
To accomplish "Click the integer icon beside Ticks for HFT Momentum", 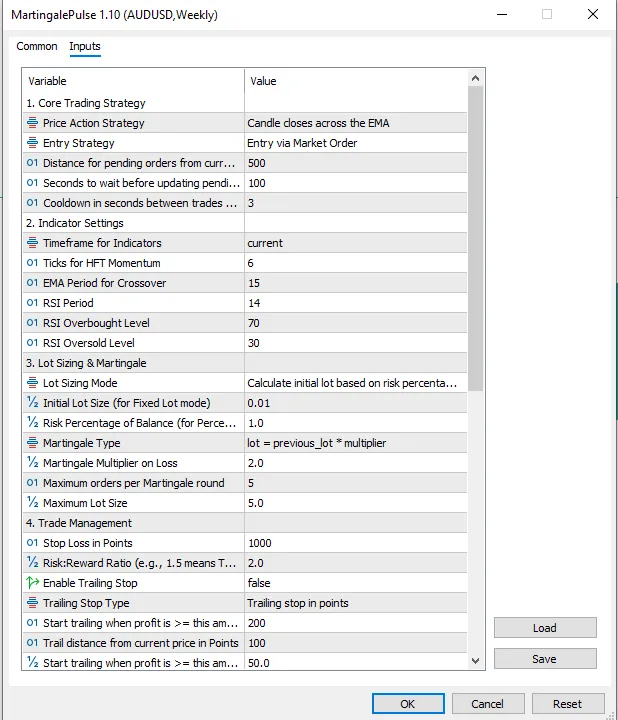I will (x=32, y=263).
